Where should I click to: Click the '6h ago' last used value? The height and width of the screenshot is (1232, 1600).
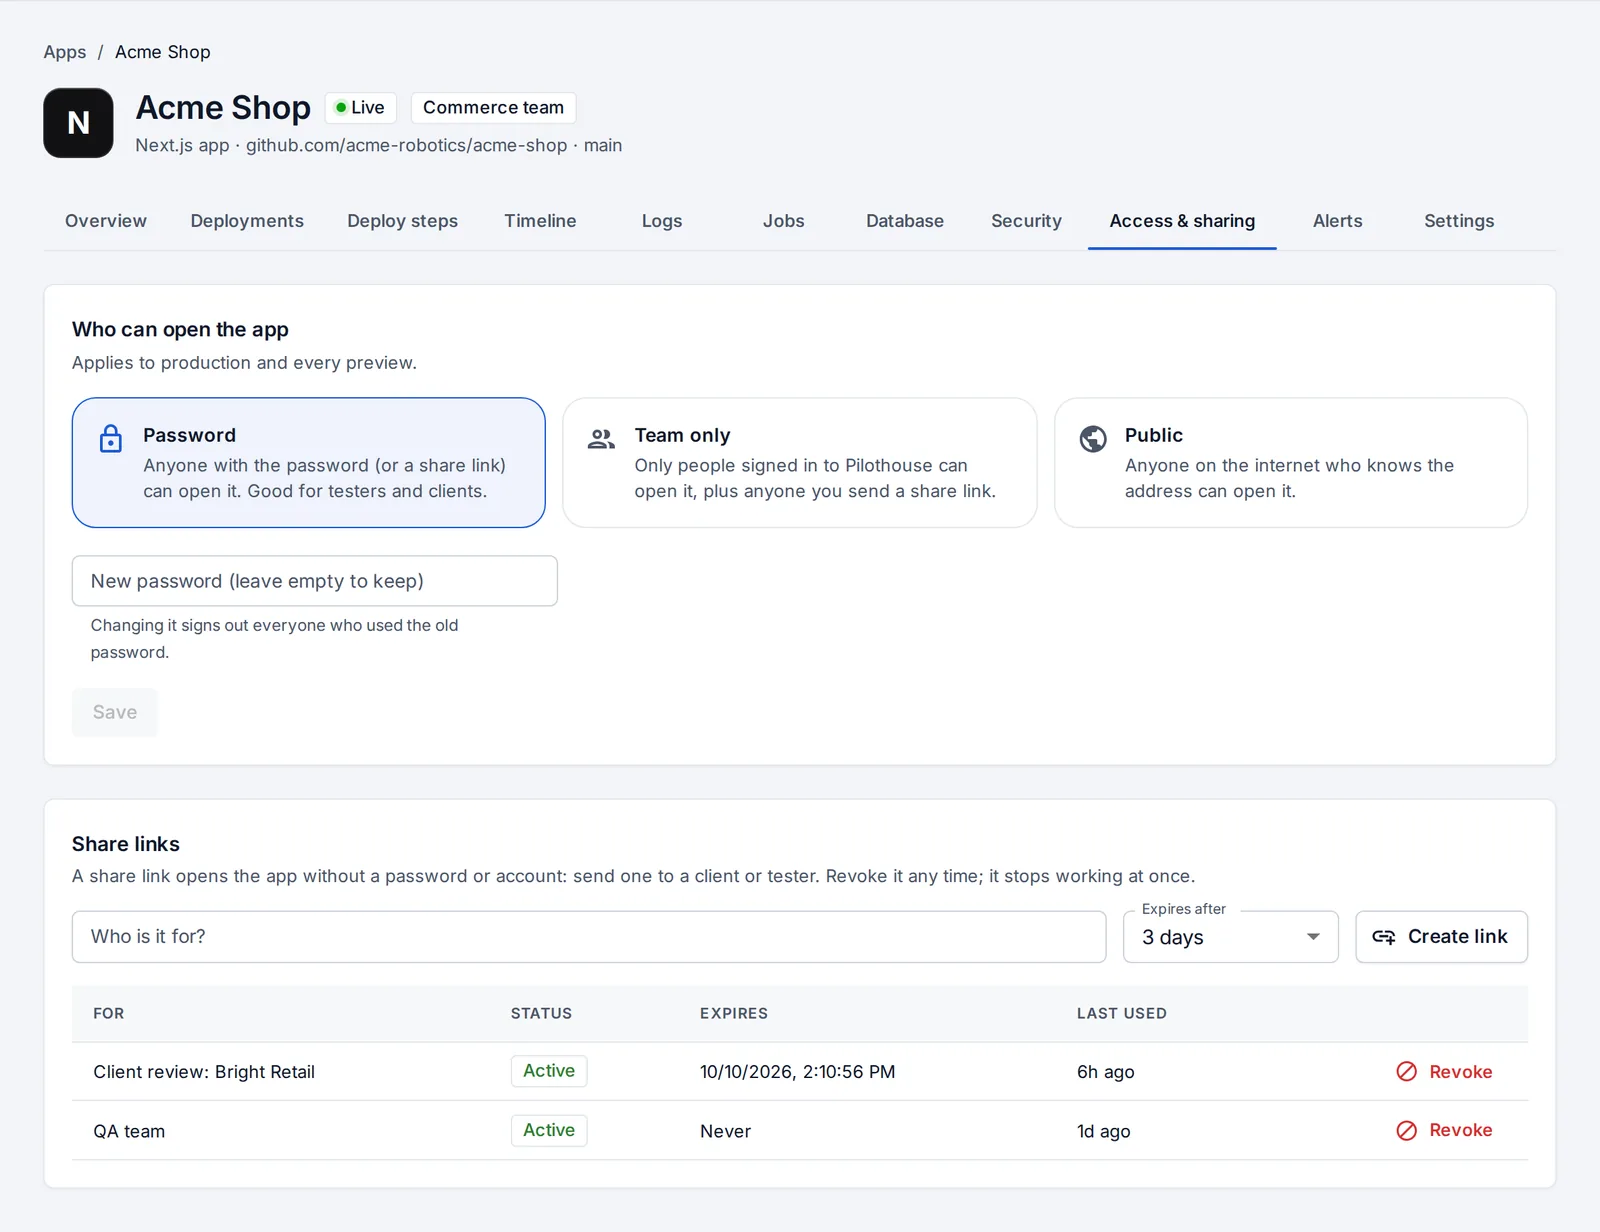[x=1106, y=1072]
